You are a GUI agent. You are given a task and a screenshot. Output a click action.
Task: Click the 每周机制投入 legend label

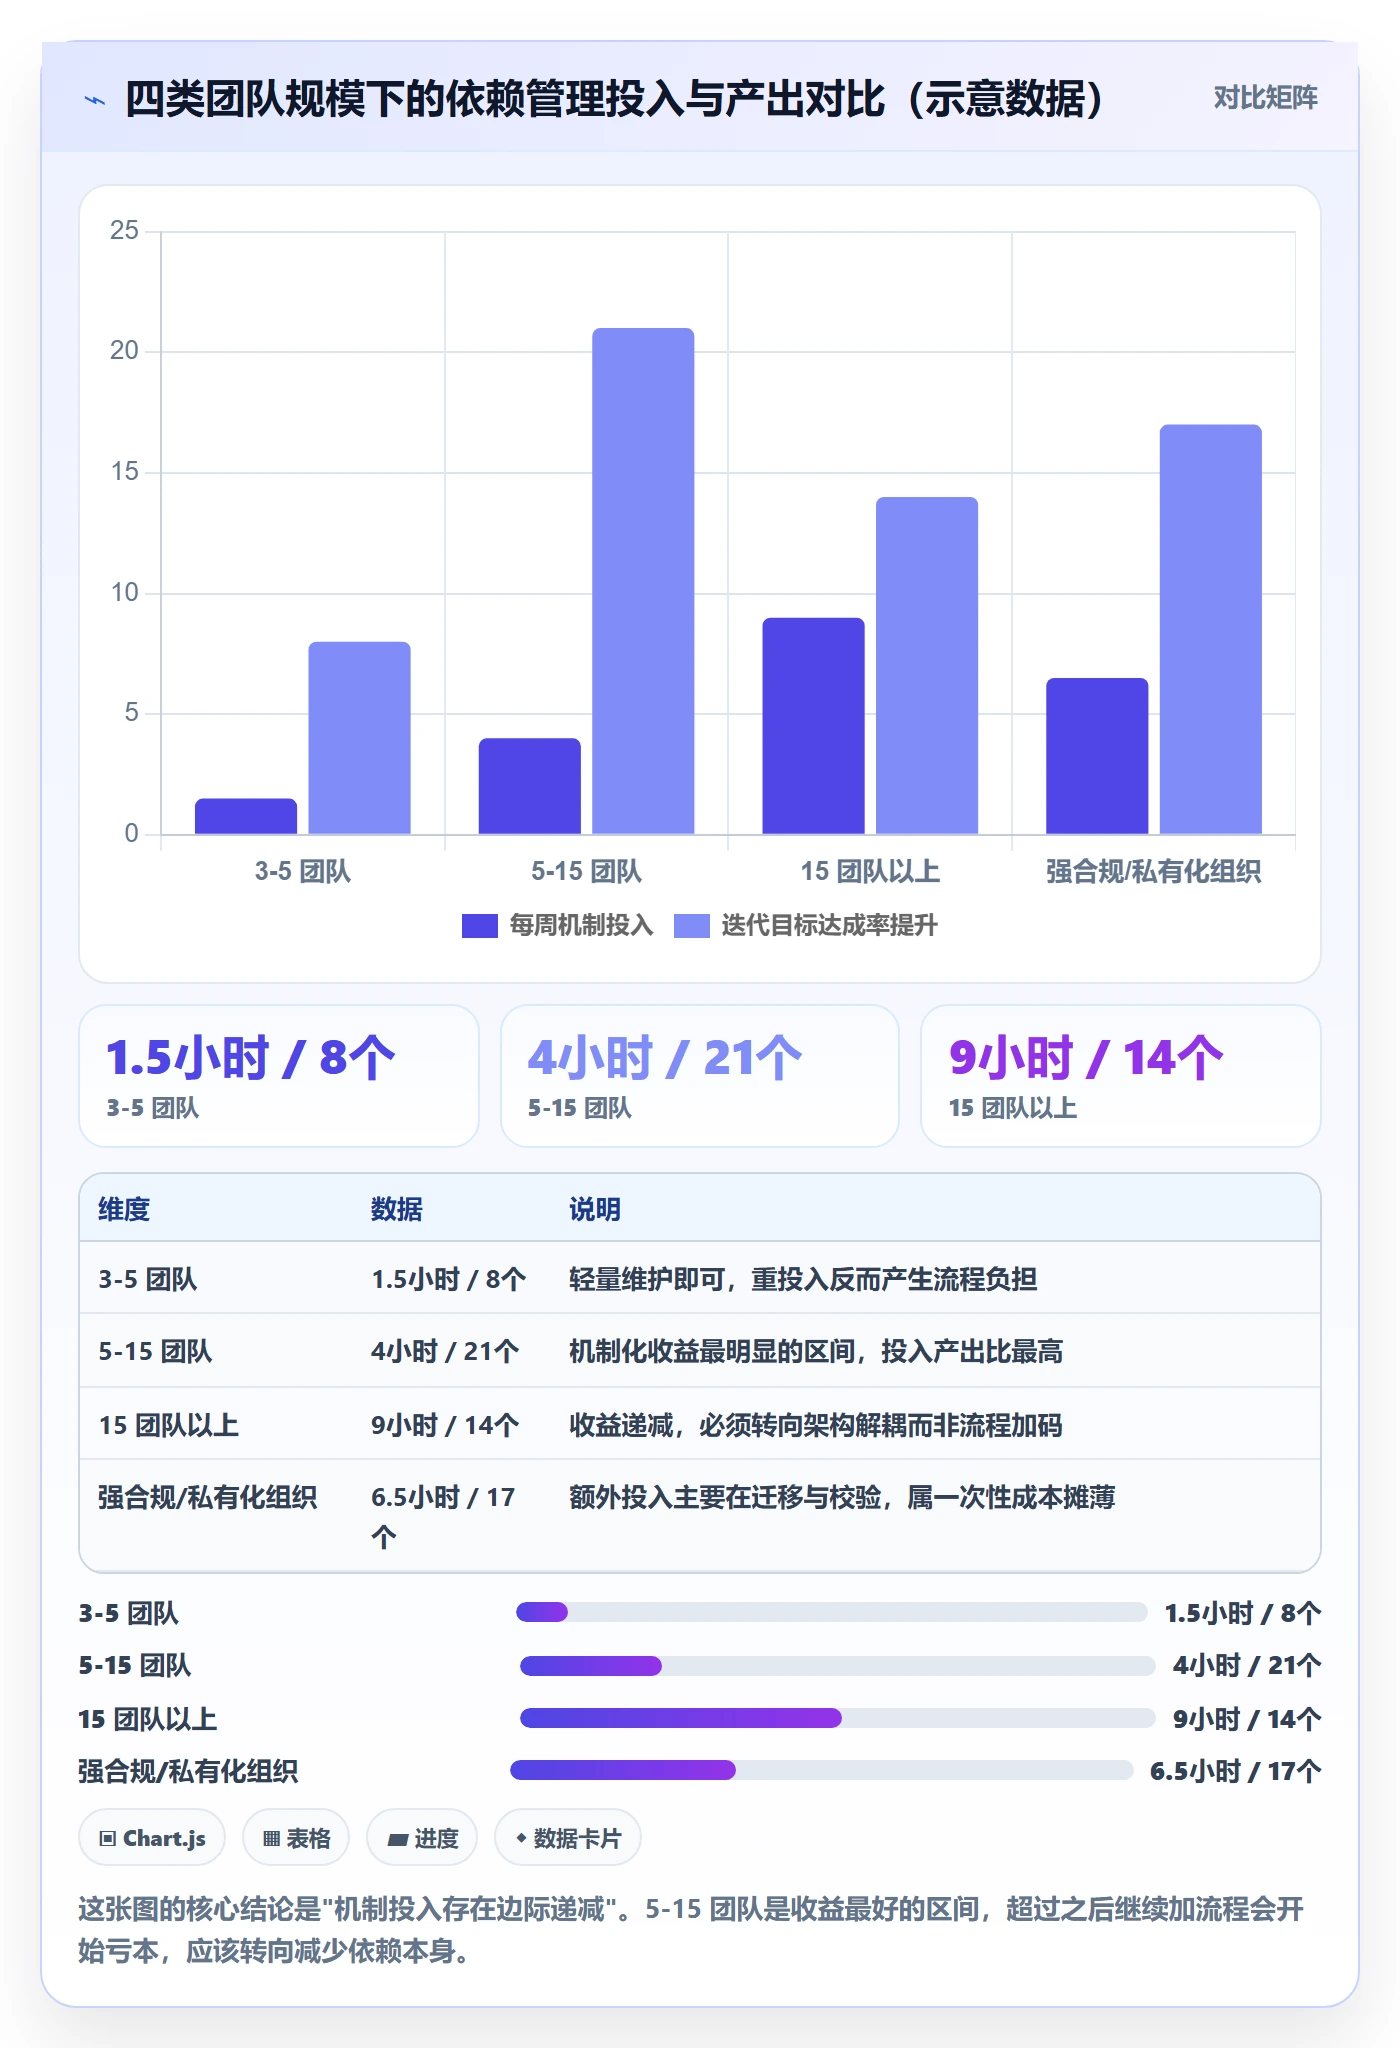click(x=581, y=926)
